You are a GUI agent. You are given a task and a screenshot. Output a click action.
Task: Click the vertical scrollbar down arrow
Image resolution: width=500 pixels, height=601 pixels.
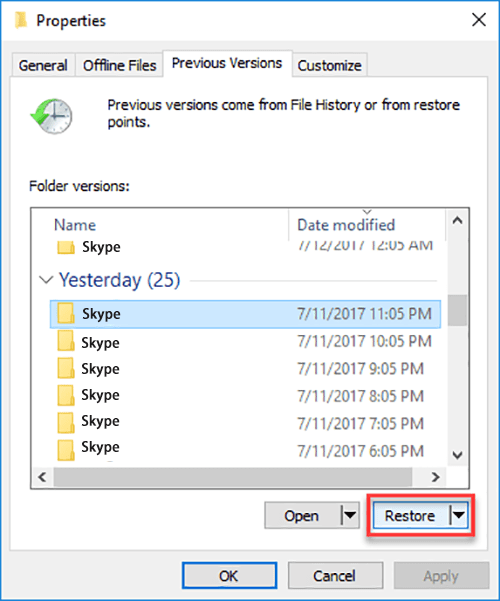coord(457,455)
